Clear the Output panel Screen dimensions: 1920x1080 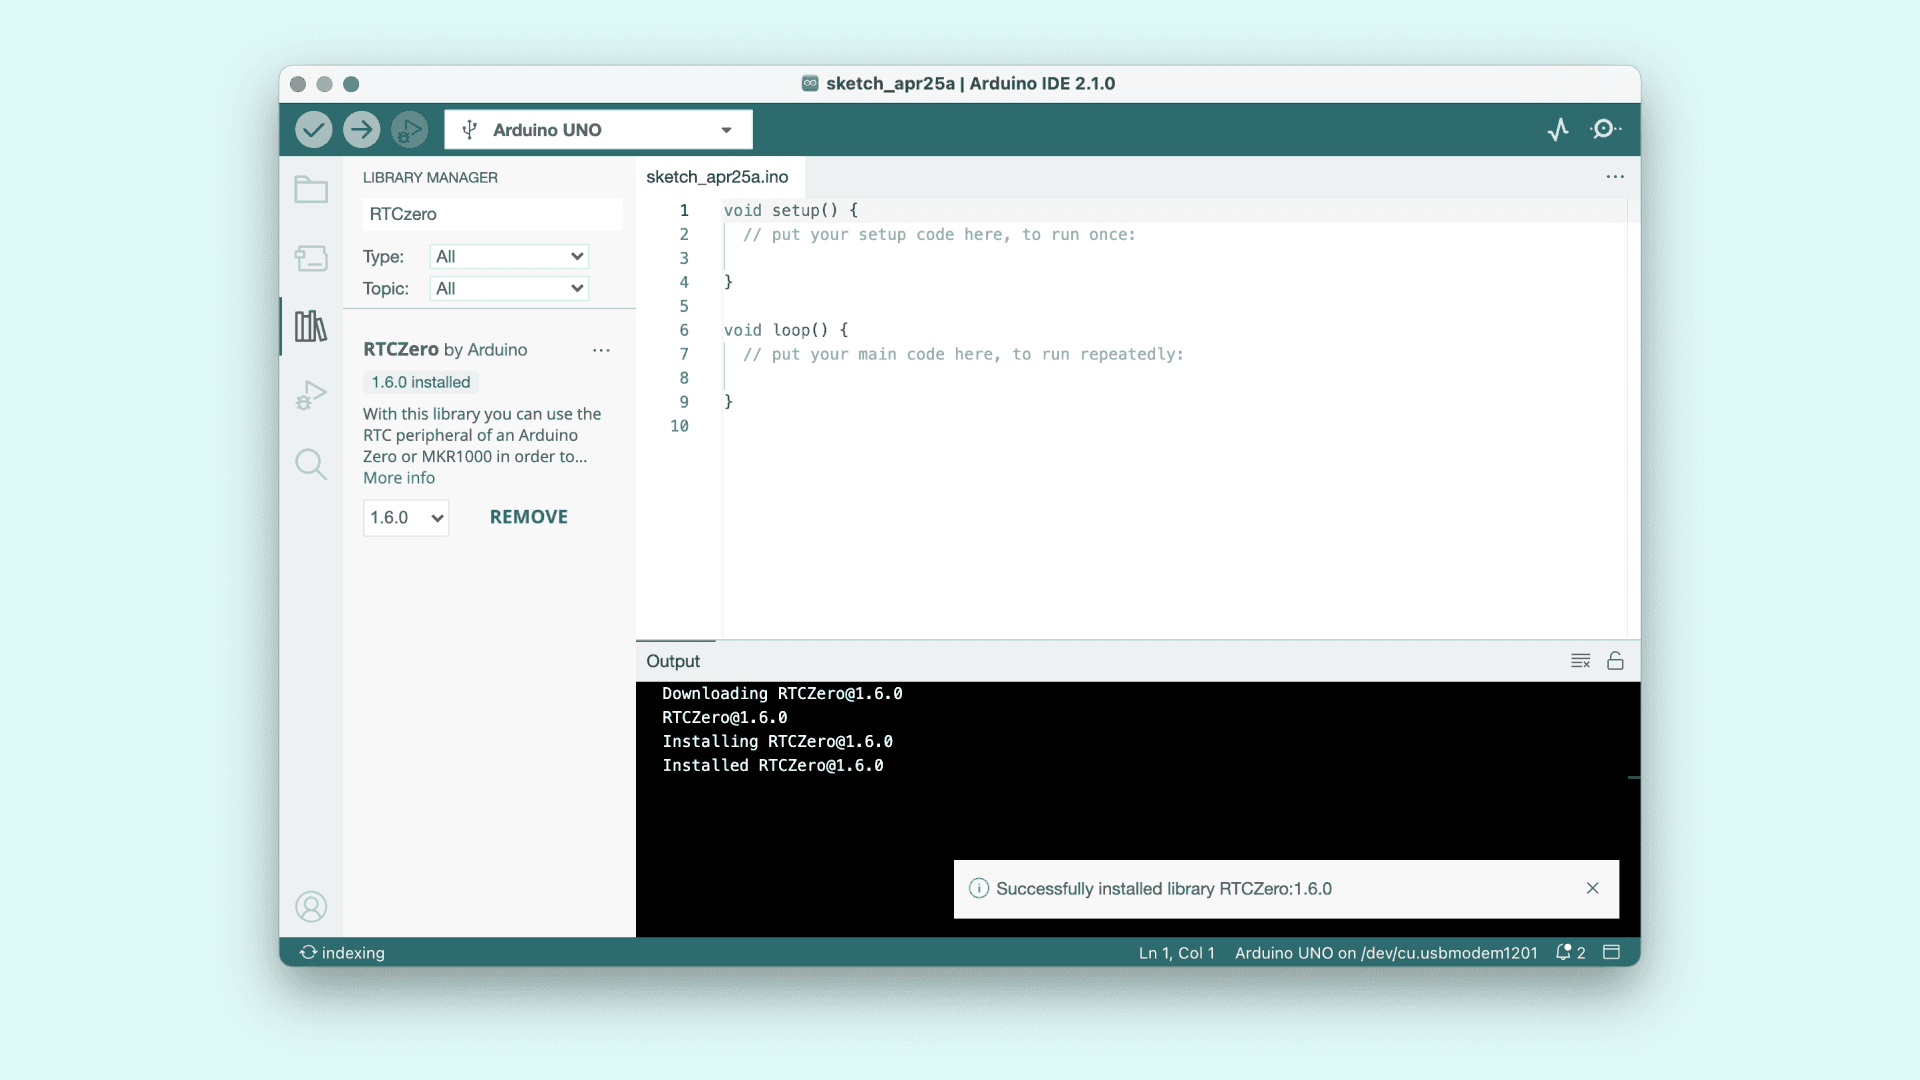pyautogui.click(x=1580, y=661)
